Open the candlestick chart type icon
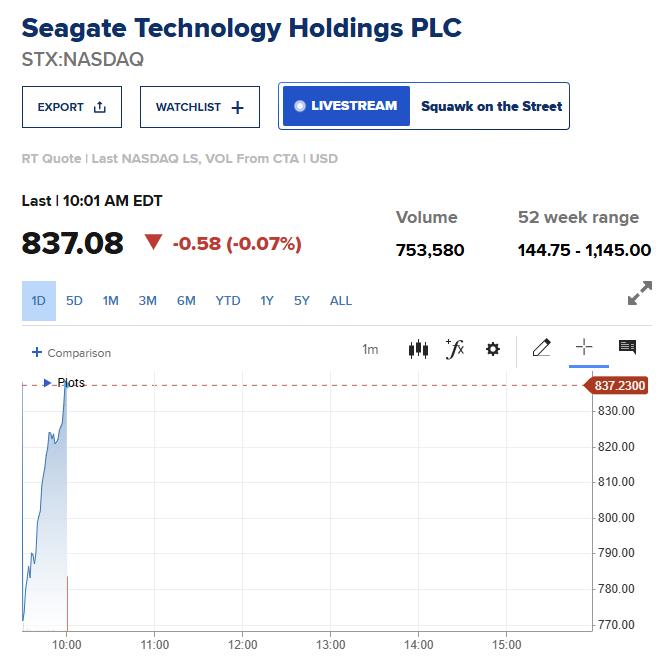 (418, 349)
